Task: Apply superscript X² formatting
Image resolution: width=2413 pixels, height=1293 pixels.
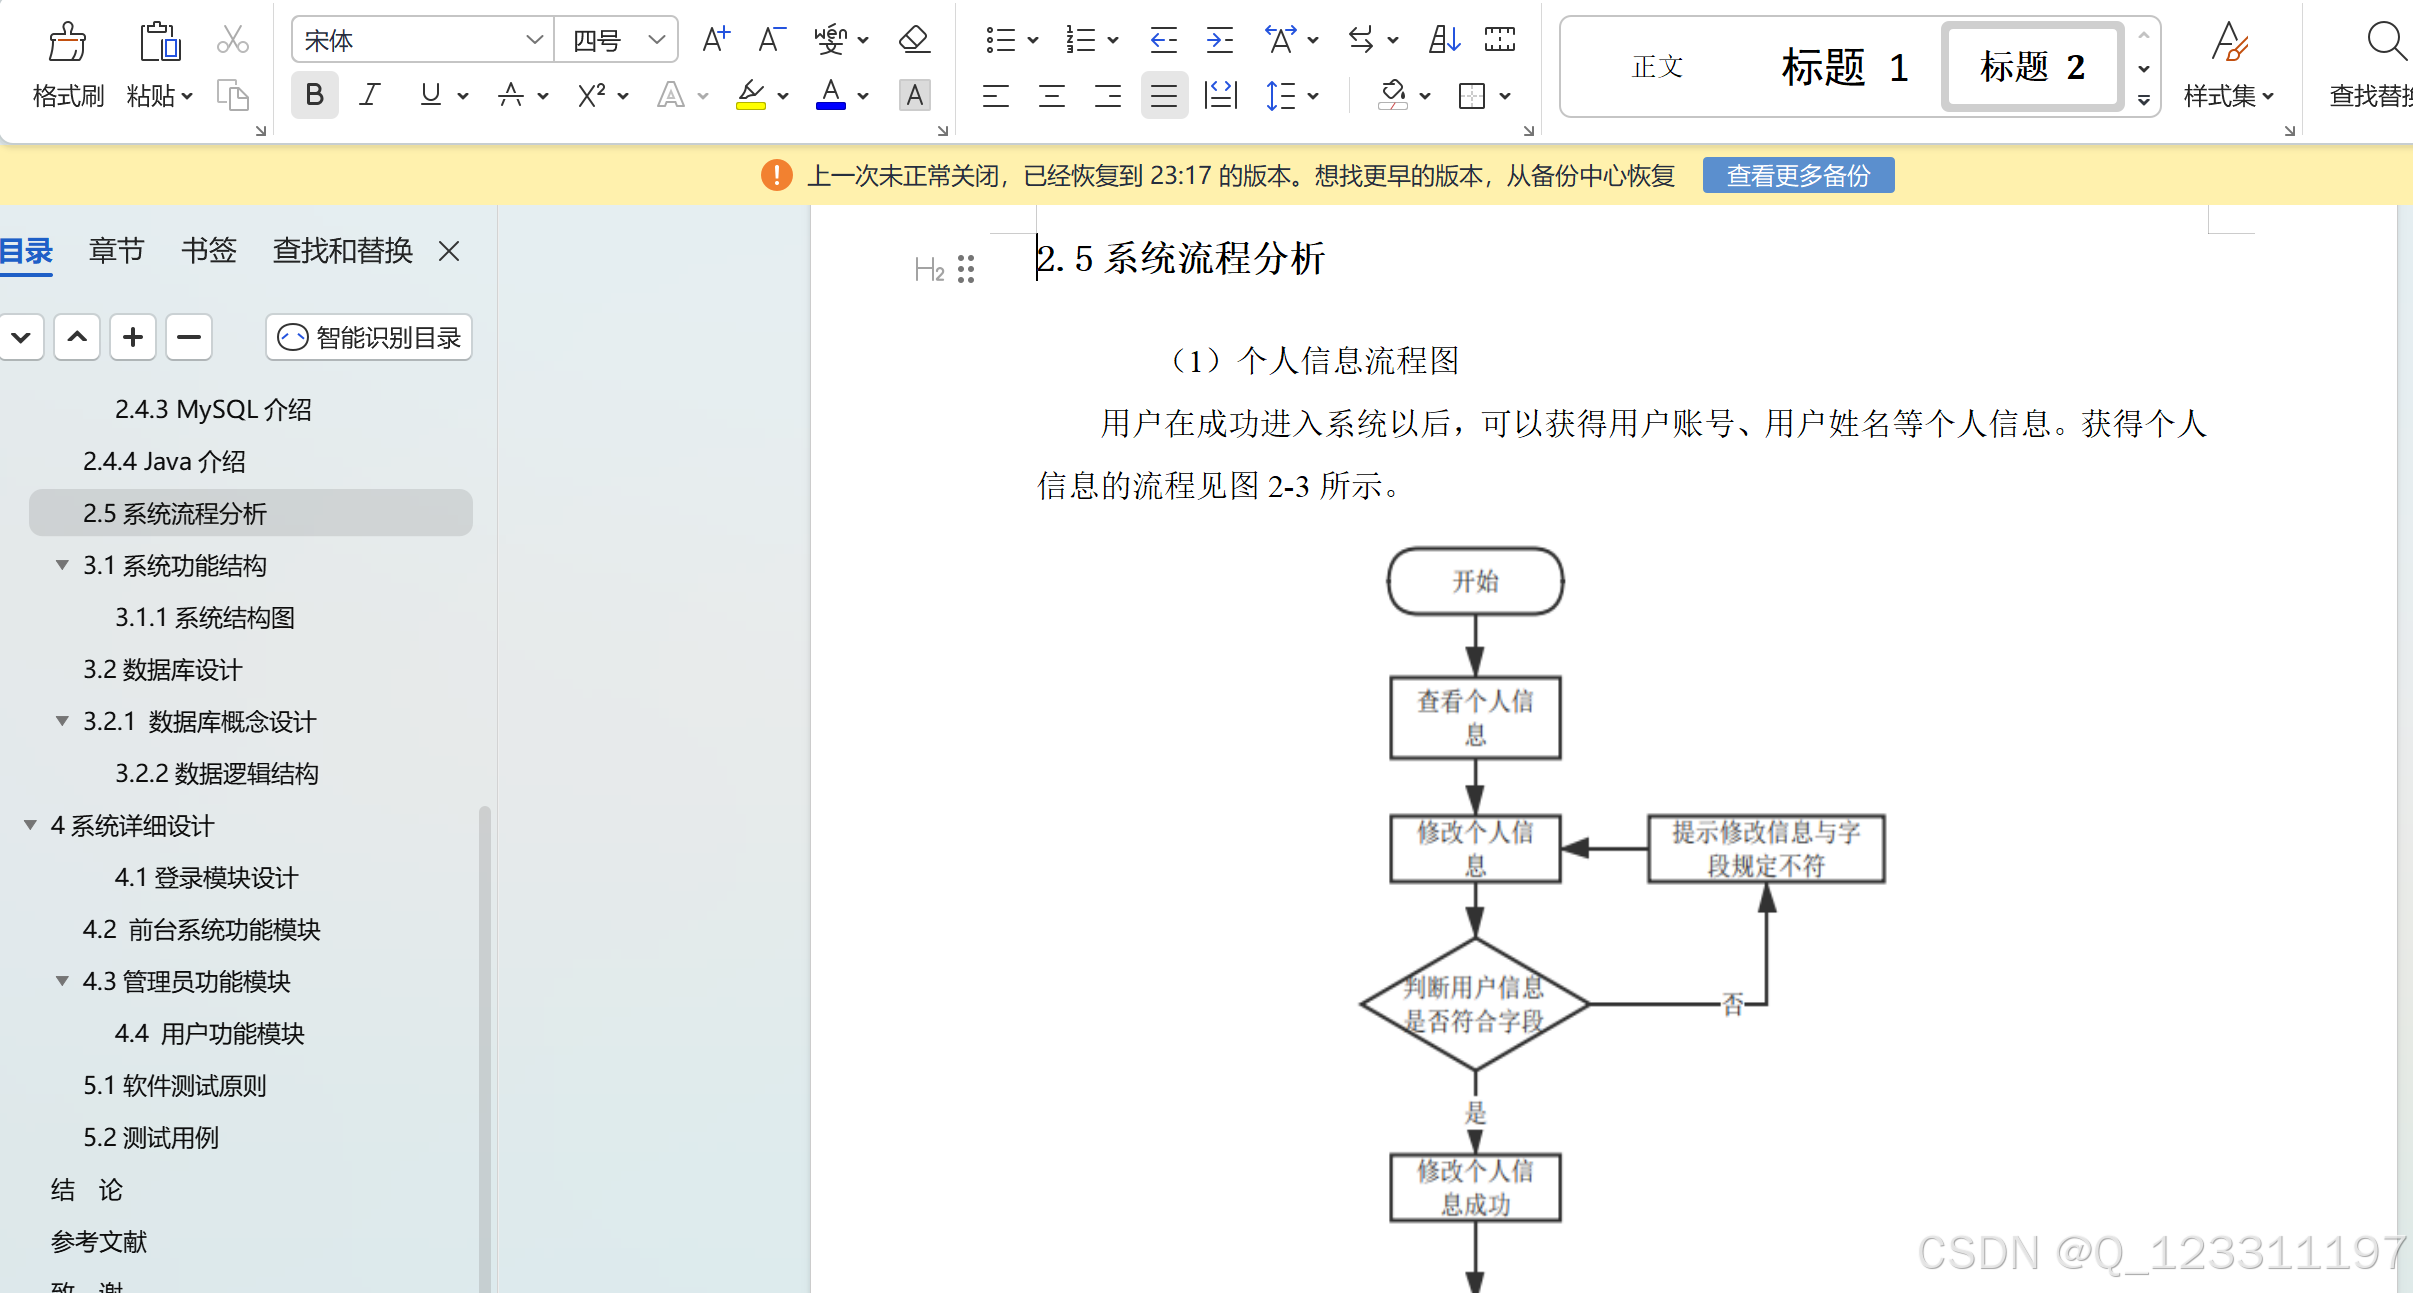Action: point(591,95)
